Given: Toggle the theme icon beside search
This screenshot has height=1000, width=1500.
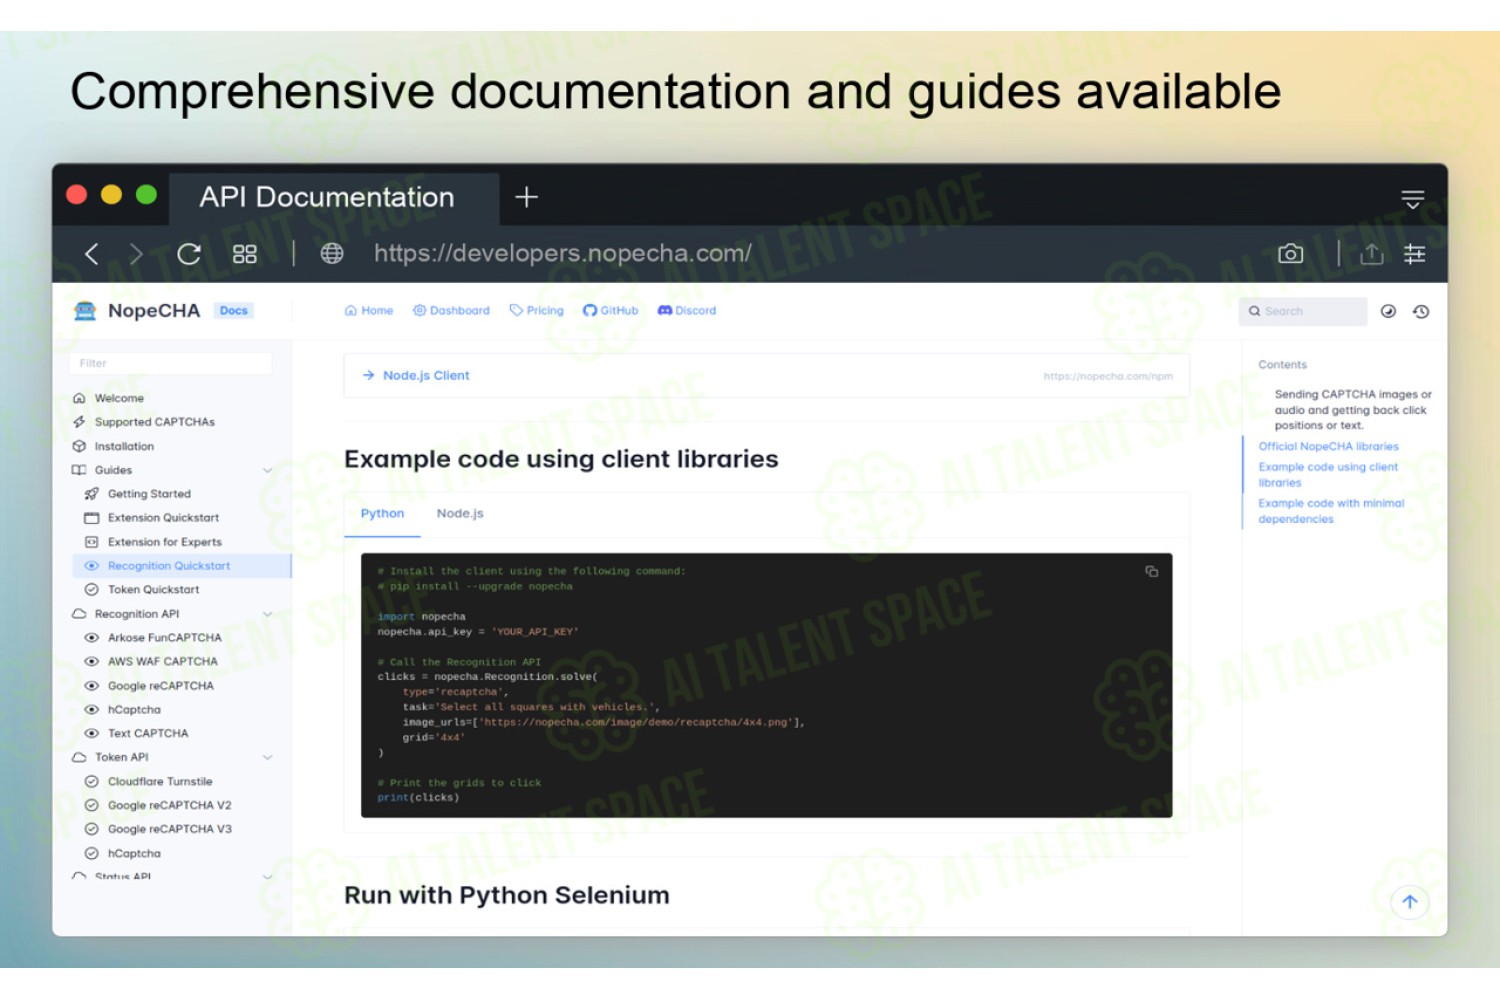Looking at the screenshot, I should coord(1388,311).
